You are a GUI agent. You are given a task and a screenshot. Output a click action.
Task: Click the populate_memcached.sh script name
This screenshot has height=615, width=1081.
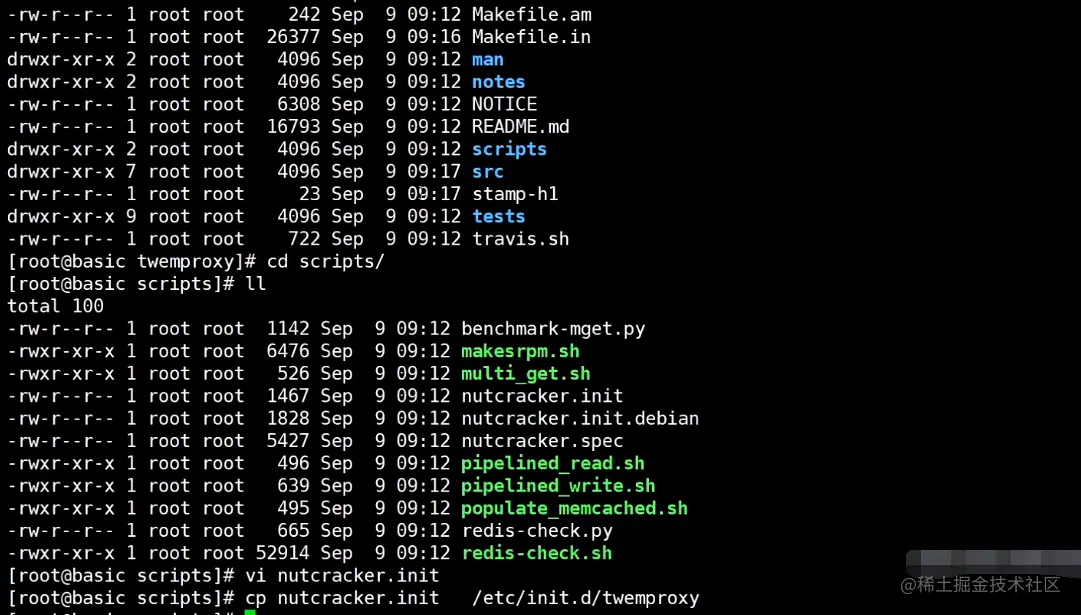[574, 508]
